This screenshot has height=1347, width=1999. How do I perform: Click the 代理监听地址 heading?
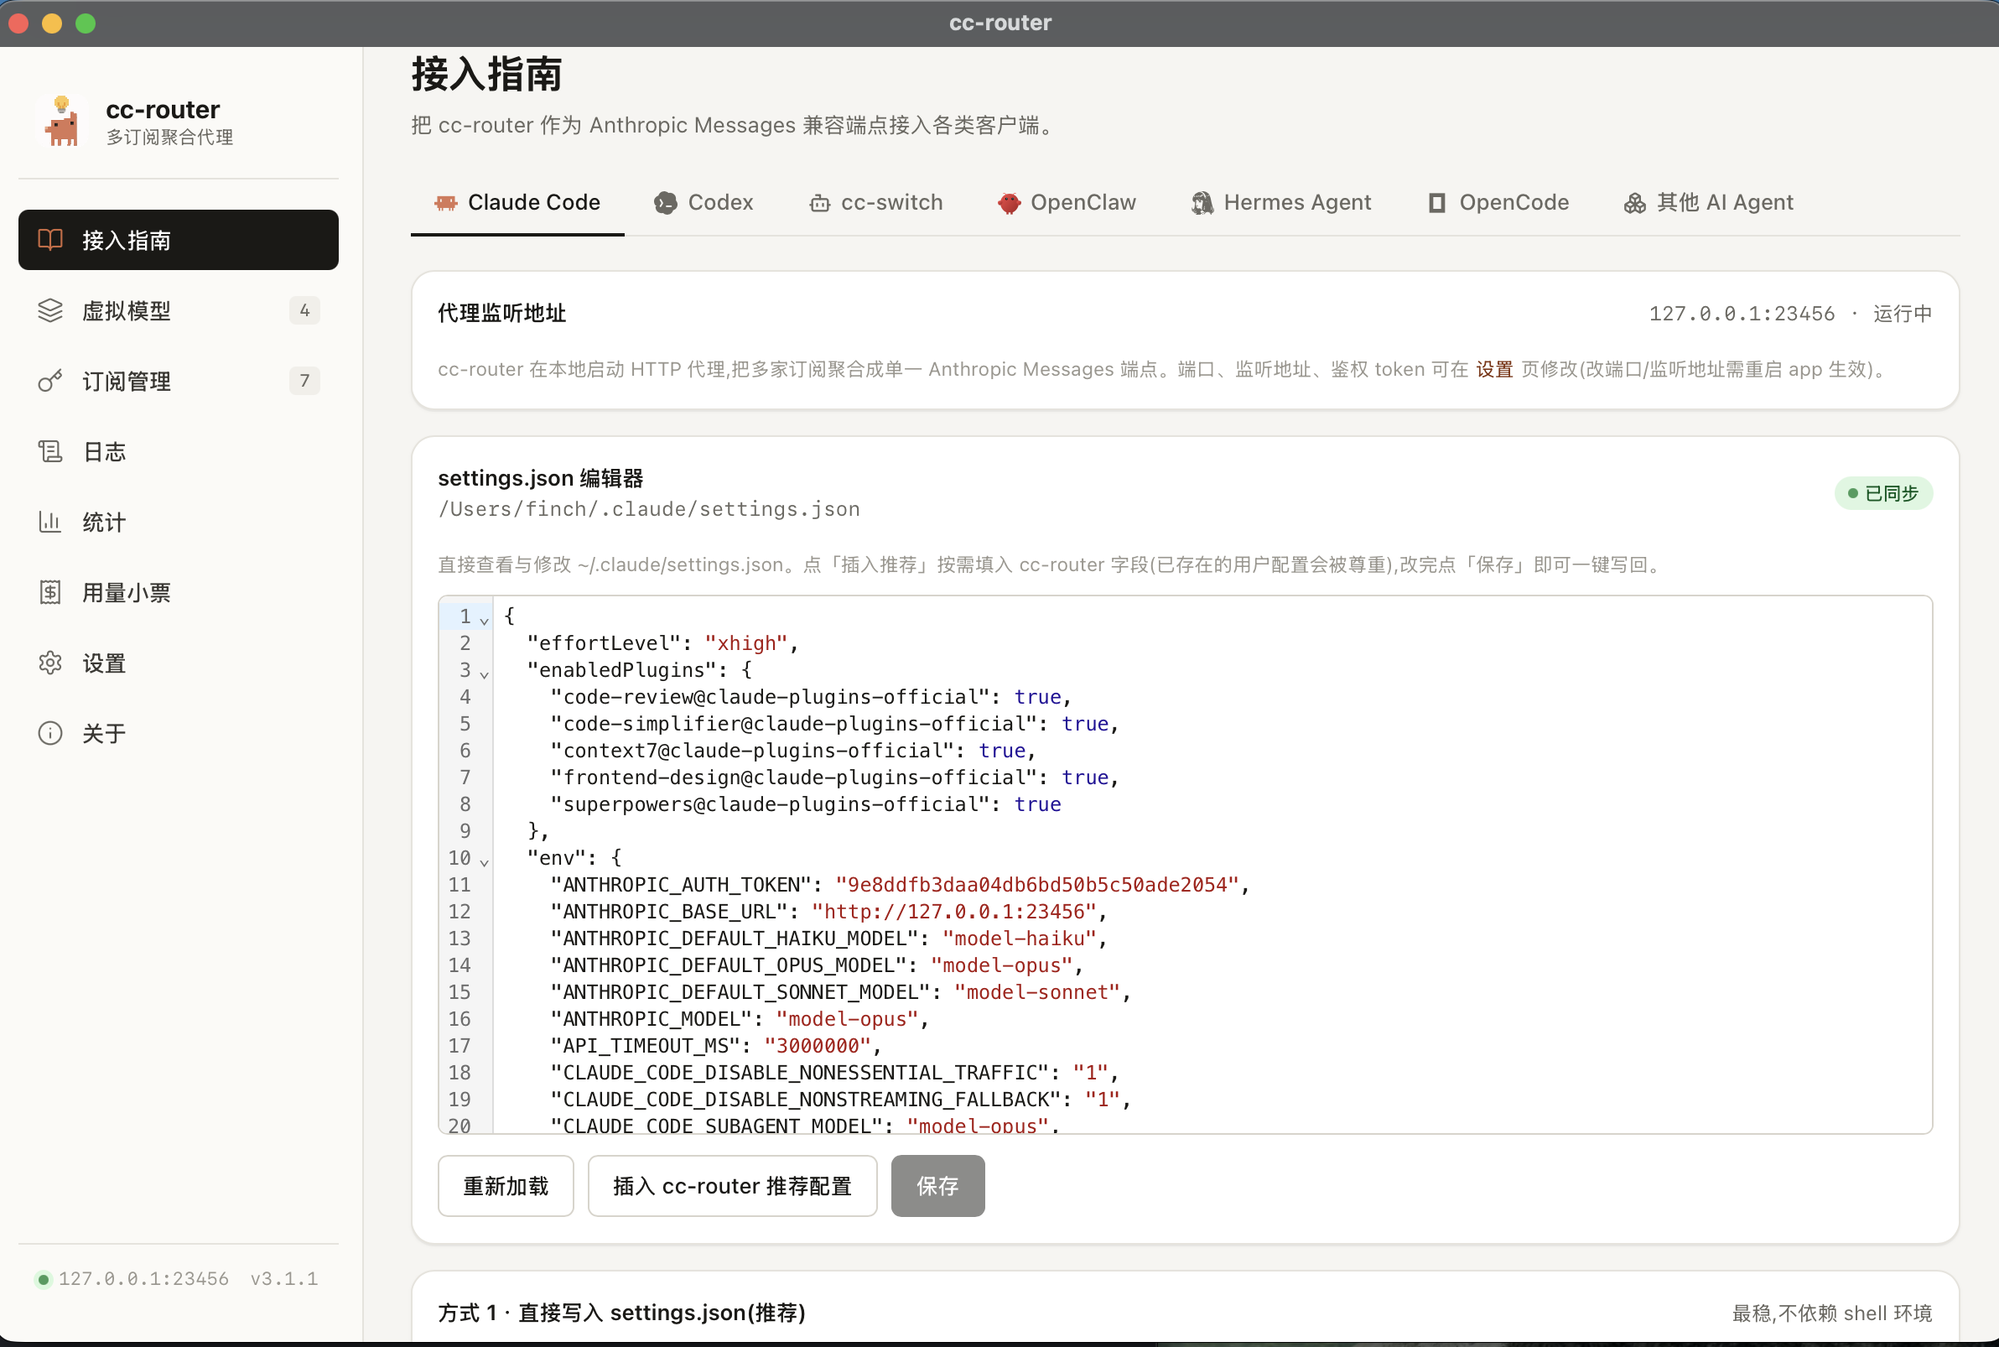[x=502, y=313]
